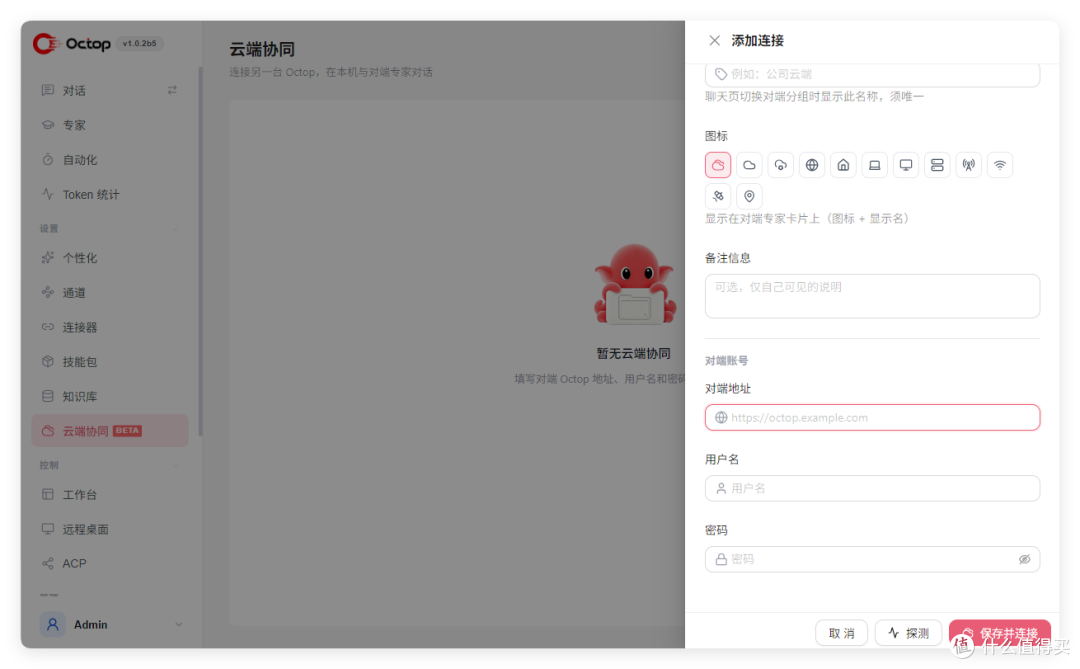The height and width of the screenshot is (669, 1080).
Task: Click the Octop logo
Action: pos(72,43)
